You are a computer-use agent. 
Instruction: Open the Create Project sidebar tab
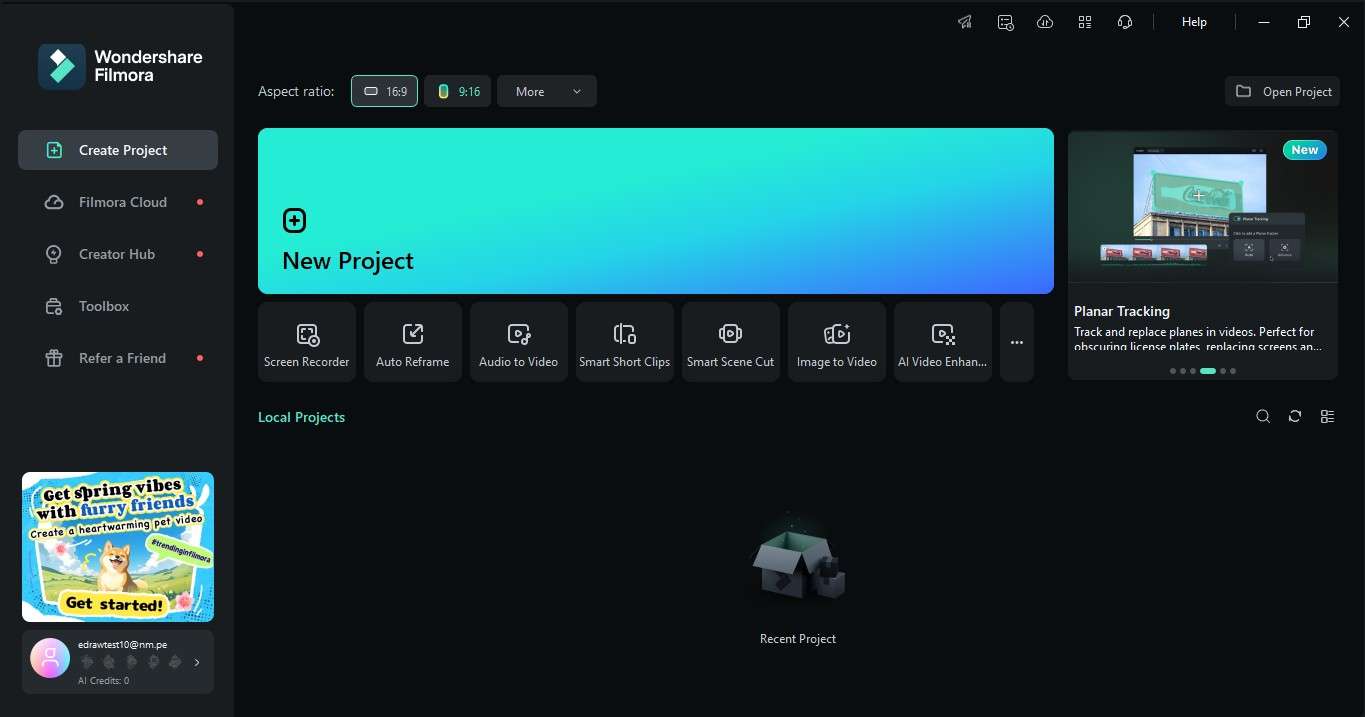118,150
